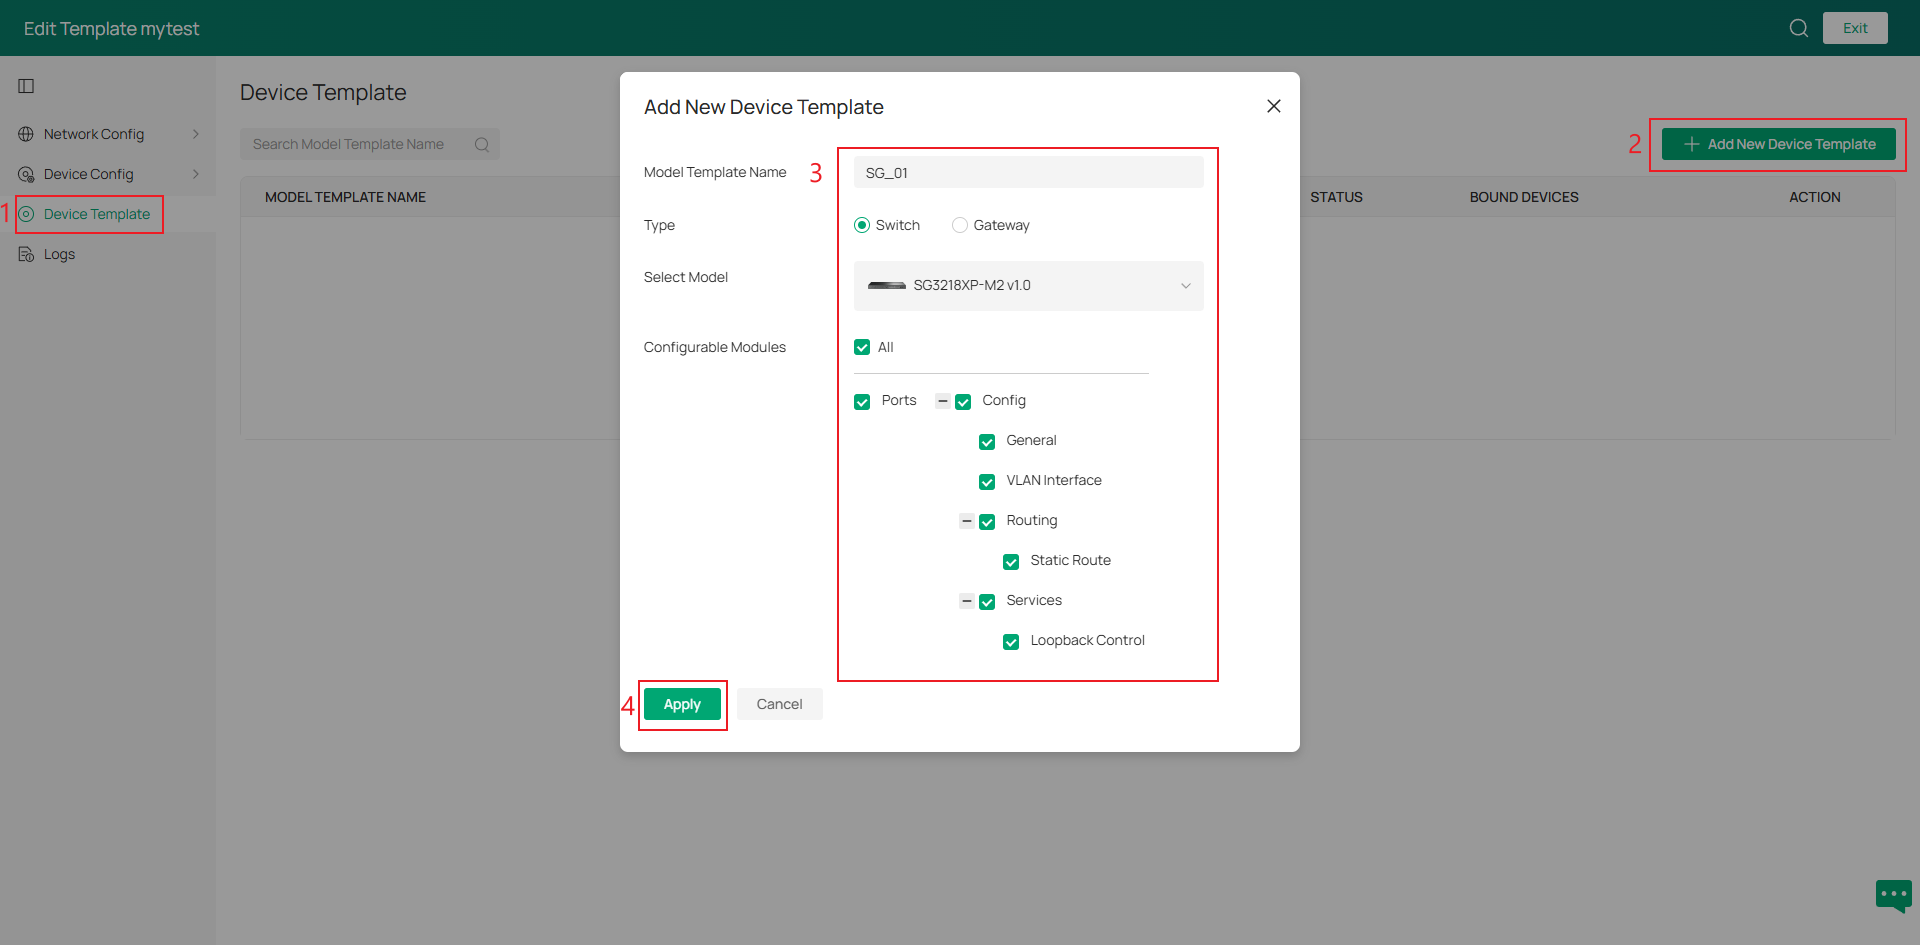Open the Select Model dropdown
The image size is (1920, 945).
tap(1028, 286)
